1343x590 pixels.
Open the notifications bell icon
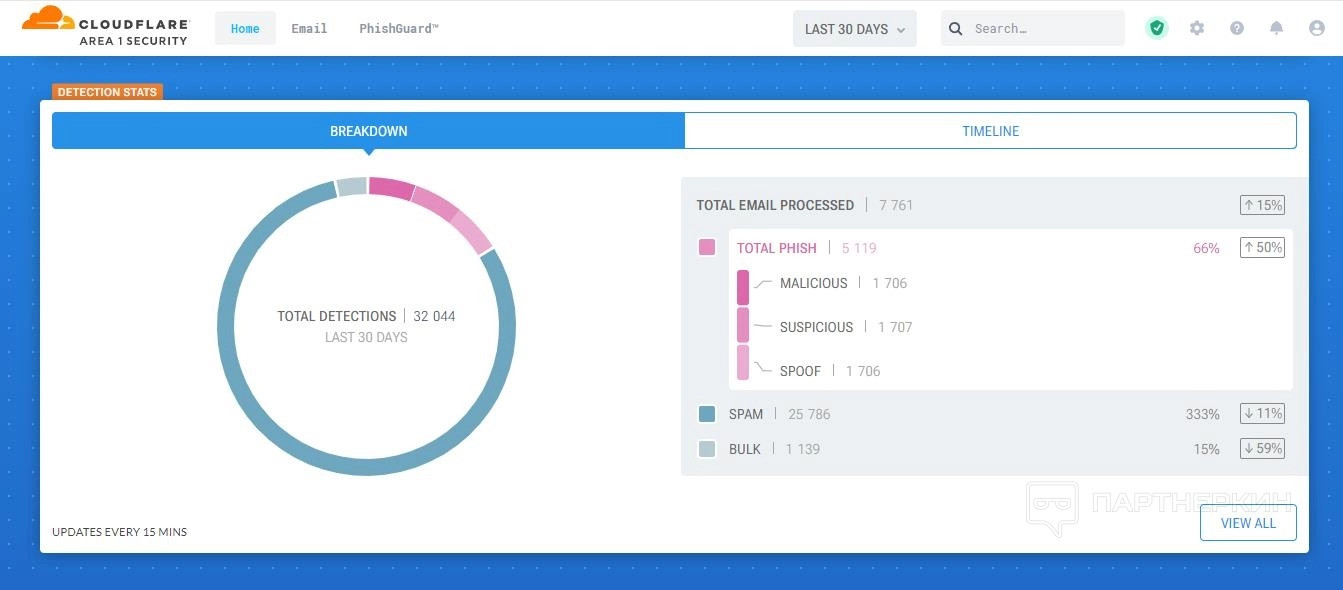[1276, 28]
